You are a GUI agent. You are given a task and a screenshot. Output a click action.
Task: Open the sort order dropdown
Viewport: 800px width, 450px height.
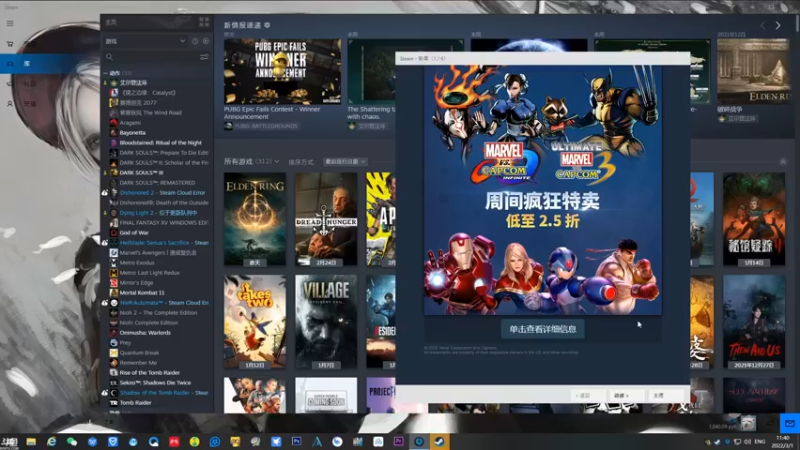[x=345, y=162]
